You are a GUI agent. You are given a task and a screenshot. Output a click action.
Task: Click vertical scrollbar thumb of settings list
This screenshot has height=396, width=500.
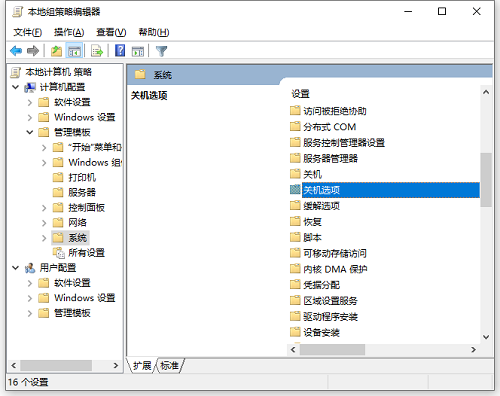coord(486,180)
